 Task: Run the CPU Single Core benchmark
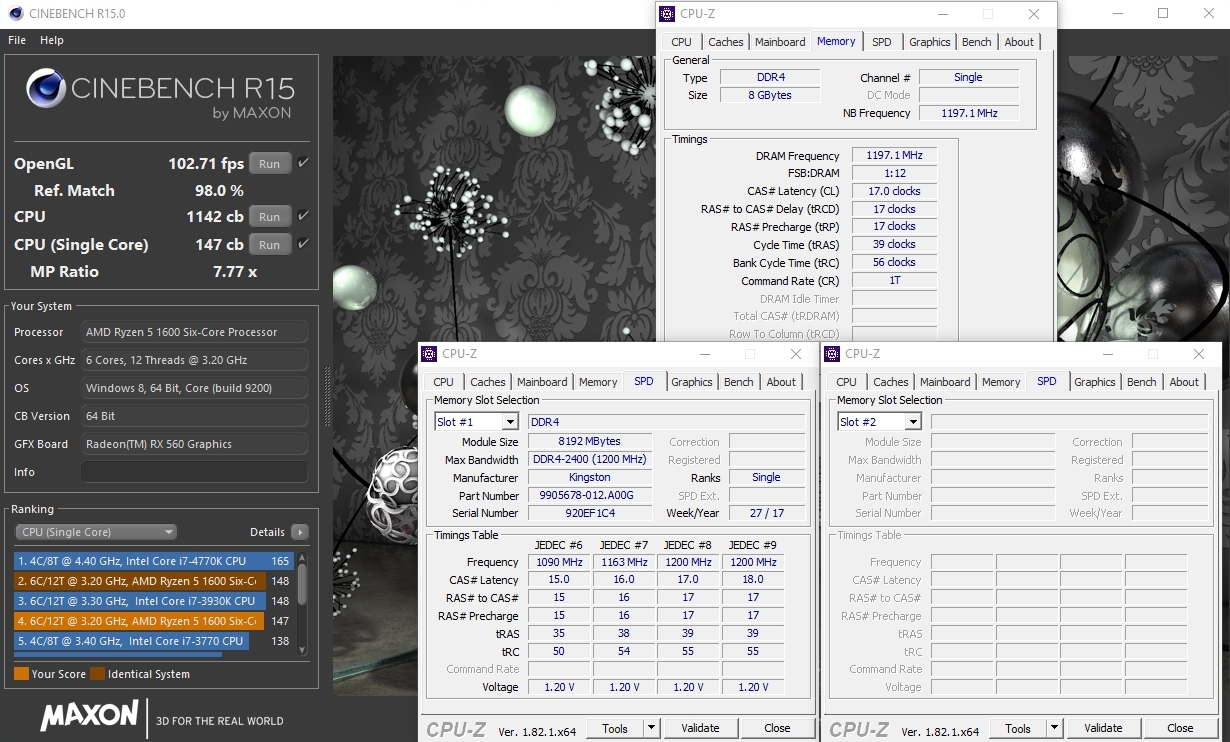(270, 244)
